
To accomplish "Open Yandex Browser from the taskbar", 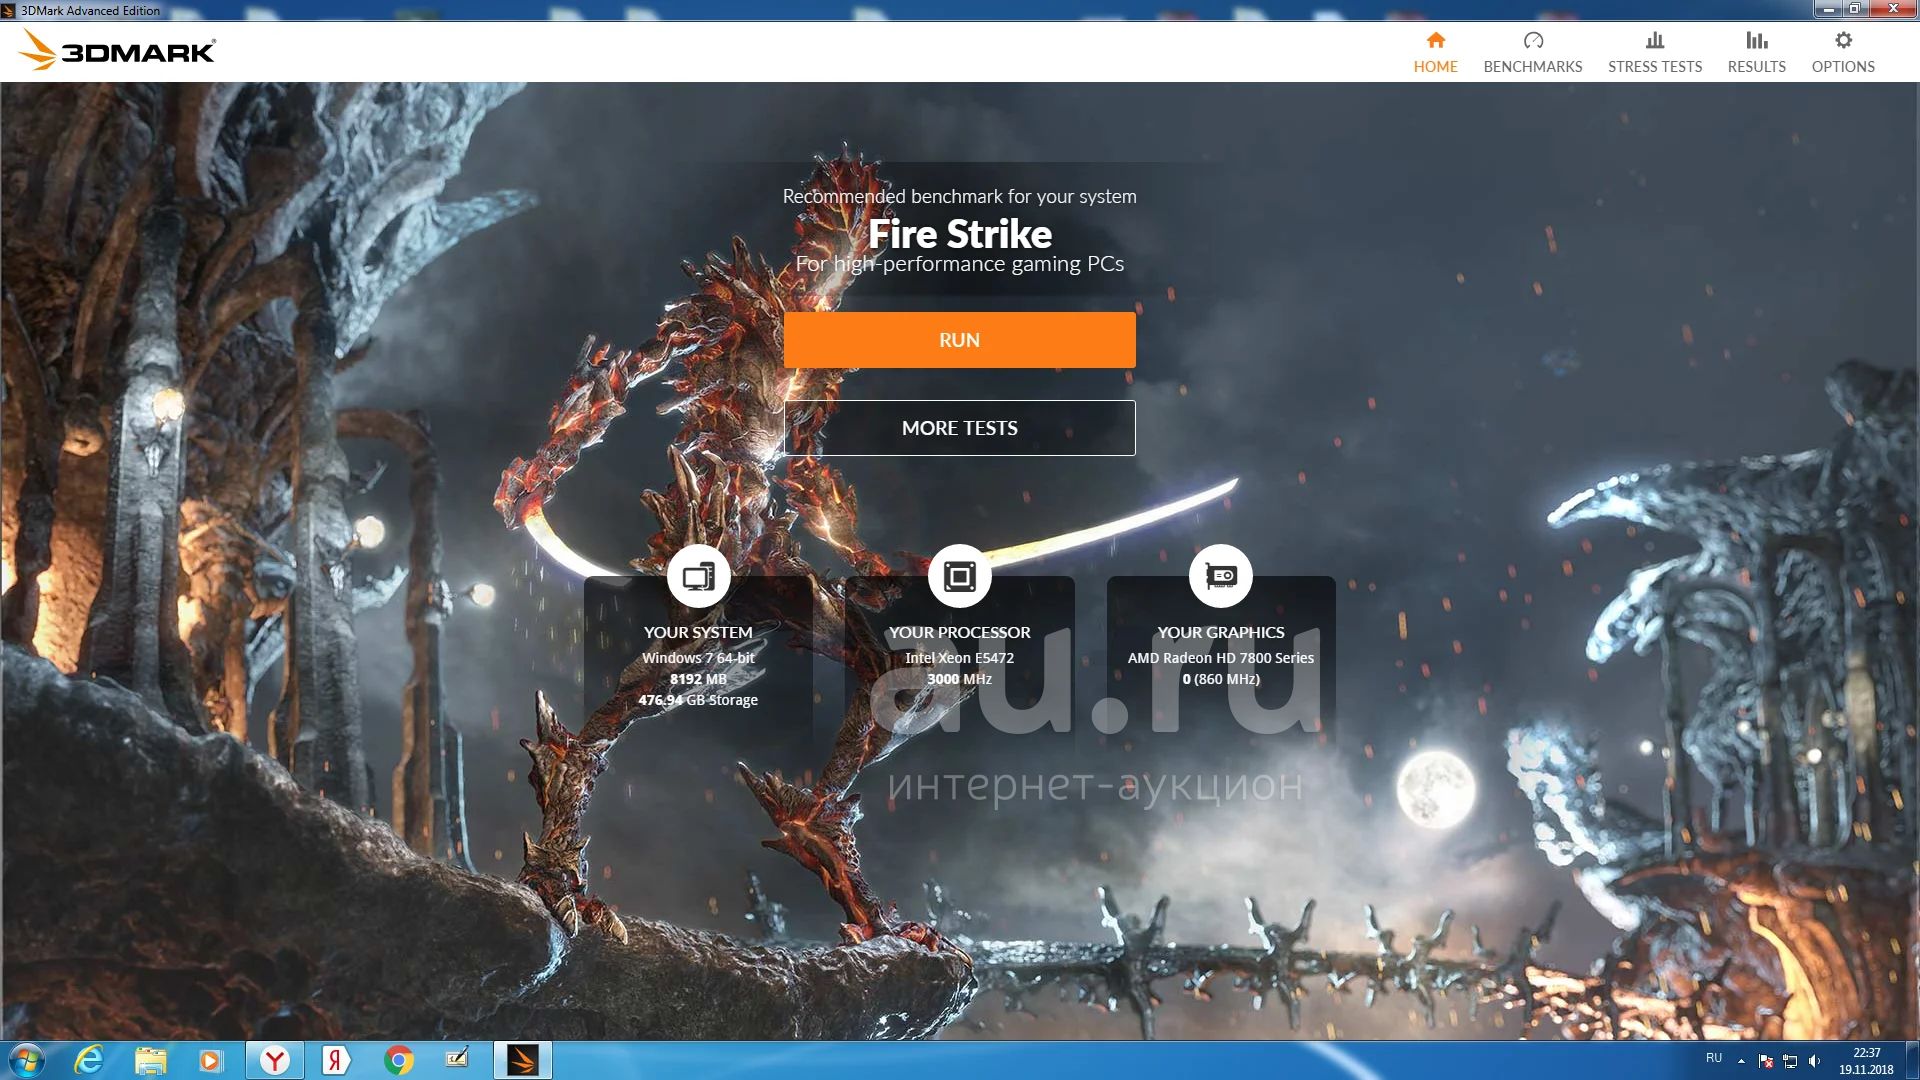I will [x=274, y=1060].
